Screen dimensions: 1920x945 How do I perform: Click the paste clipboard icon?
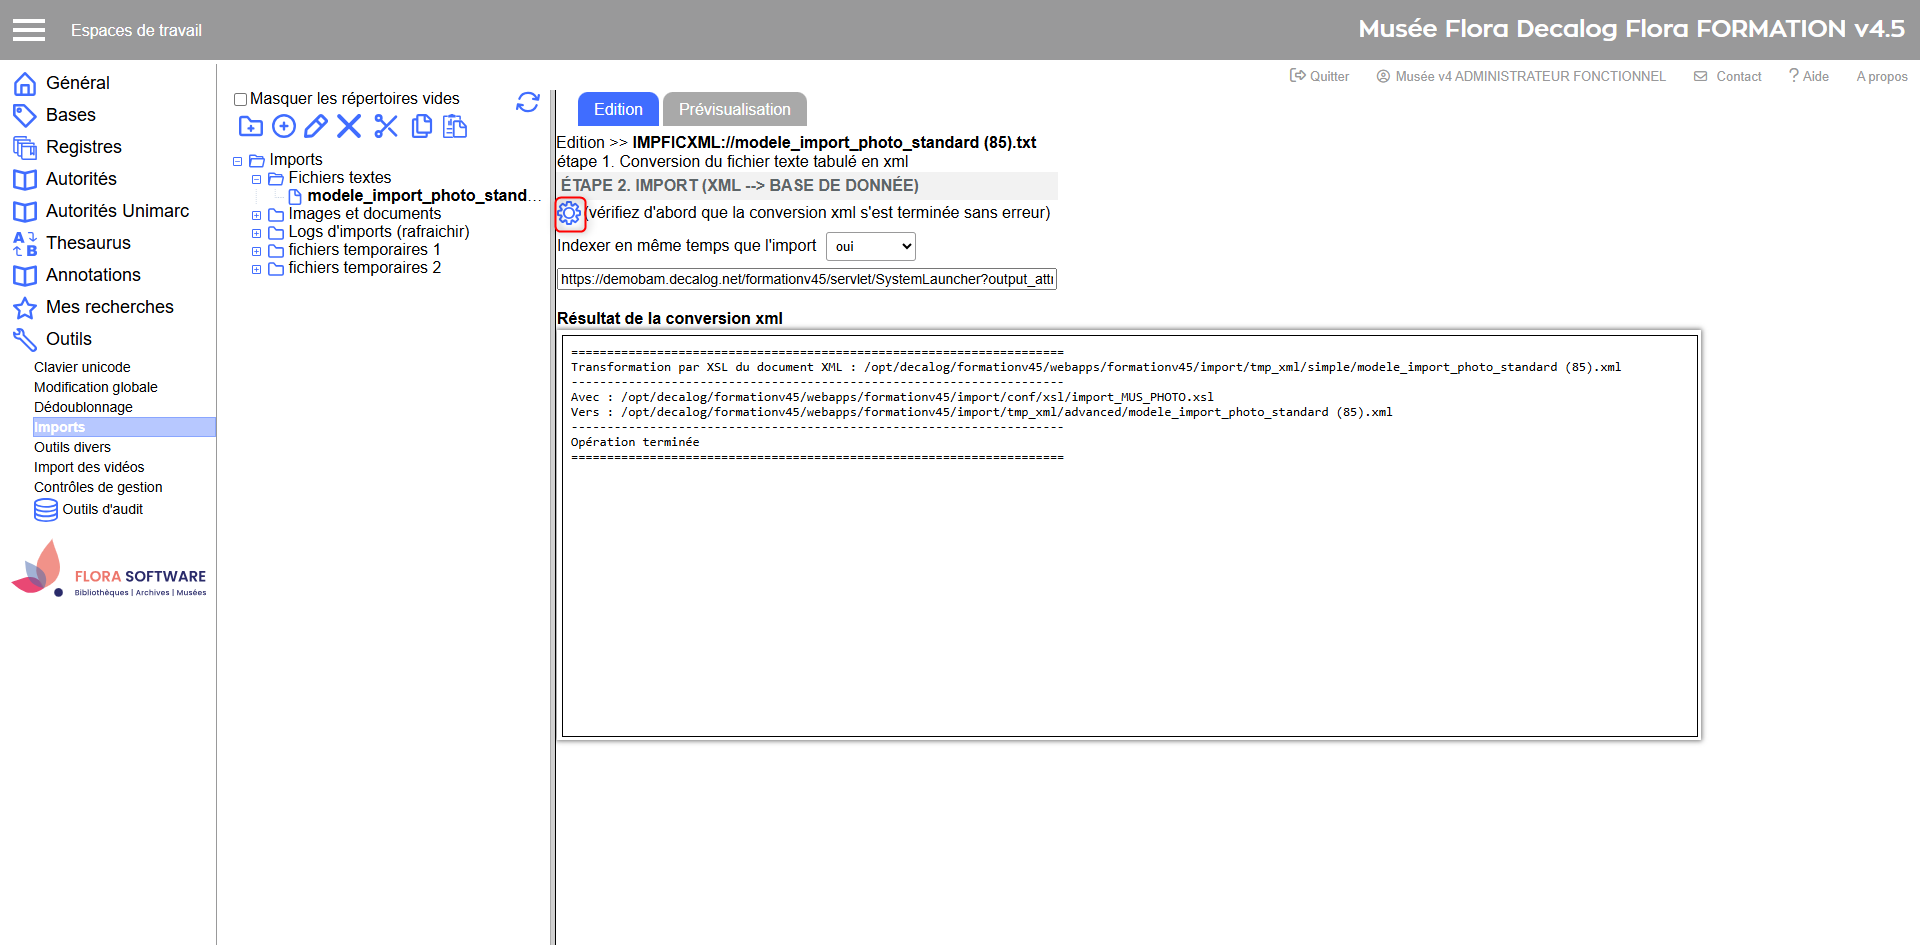point(455,126)
